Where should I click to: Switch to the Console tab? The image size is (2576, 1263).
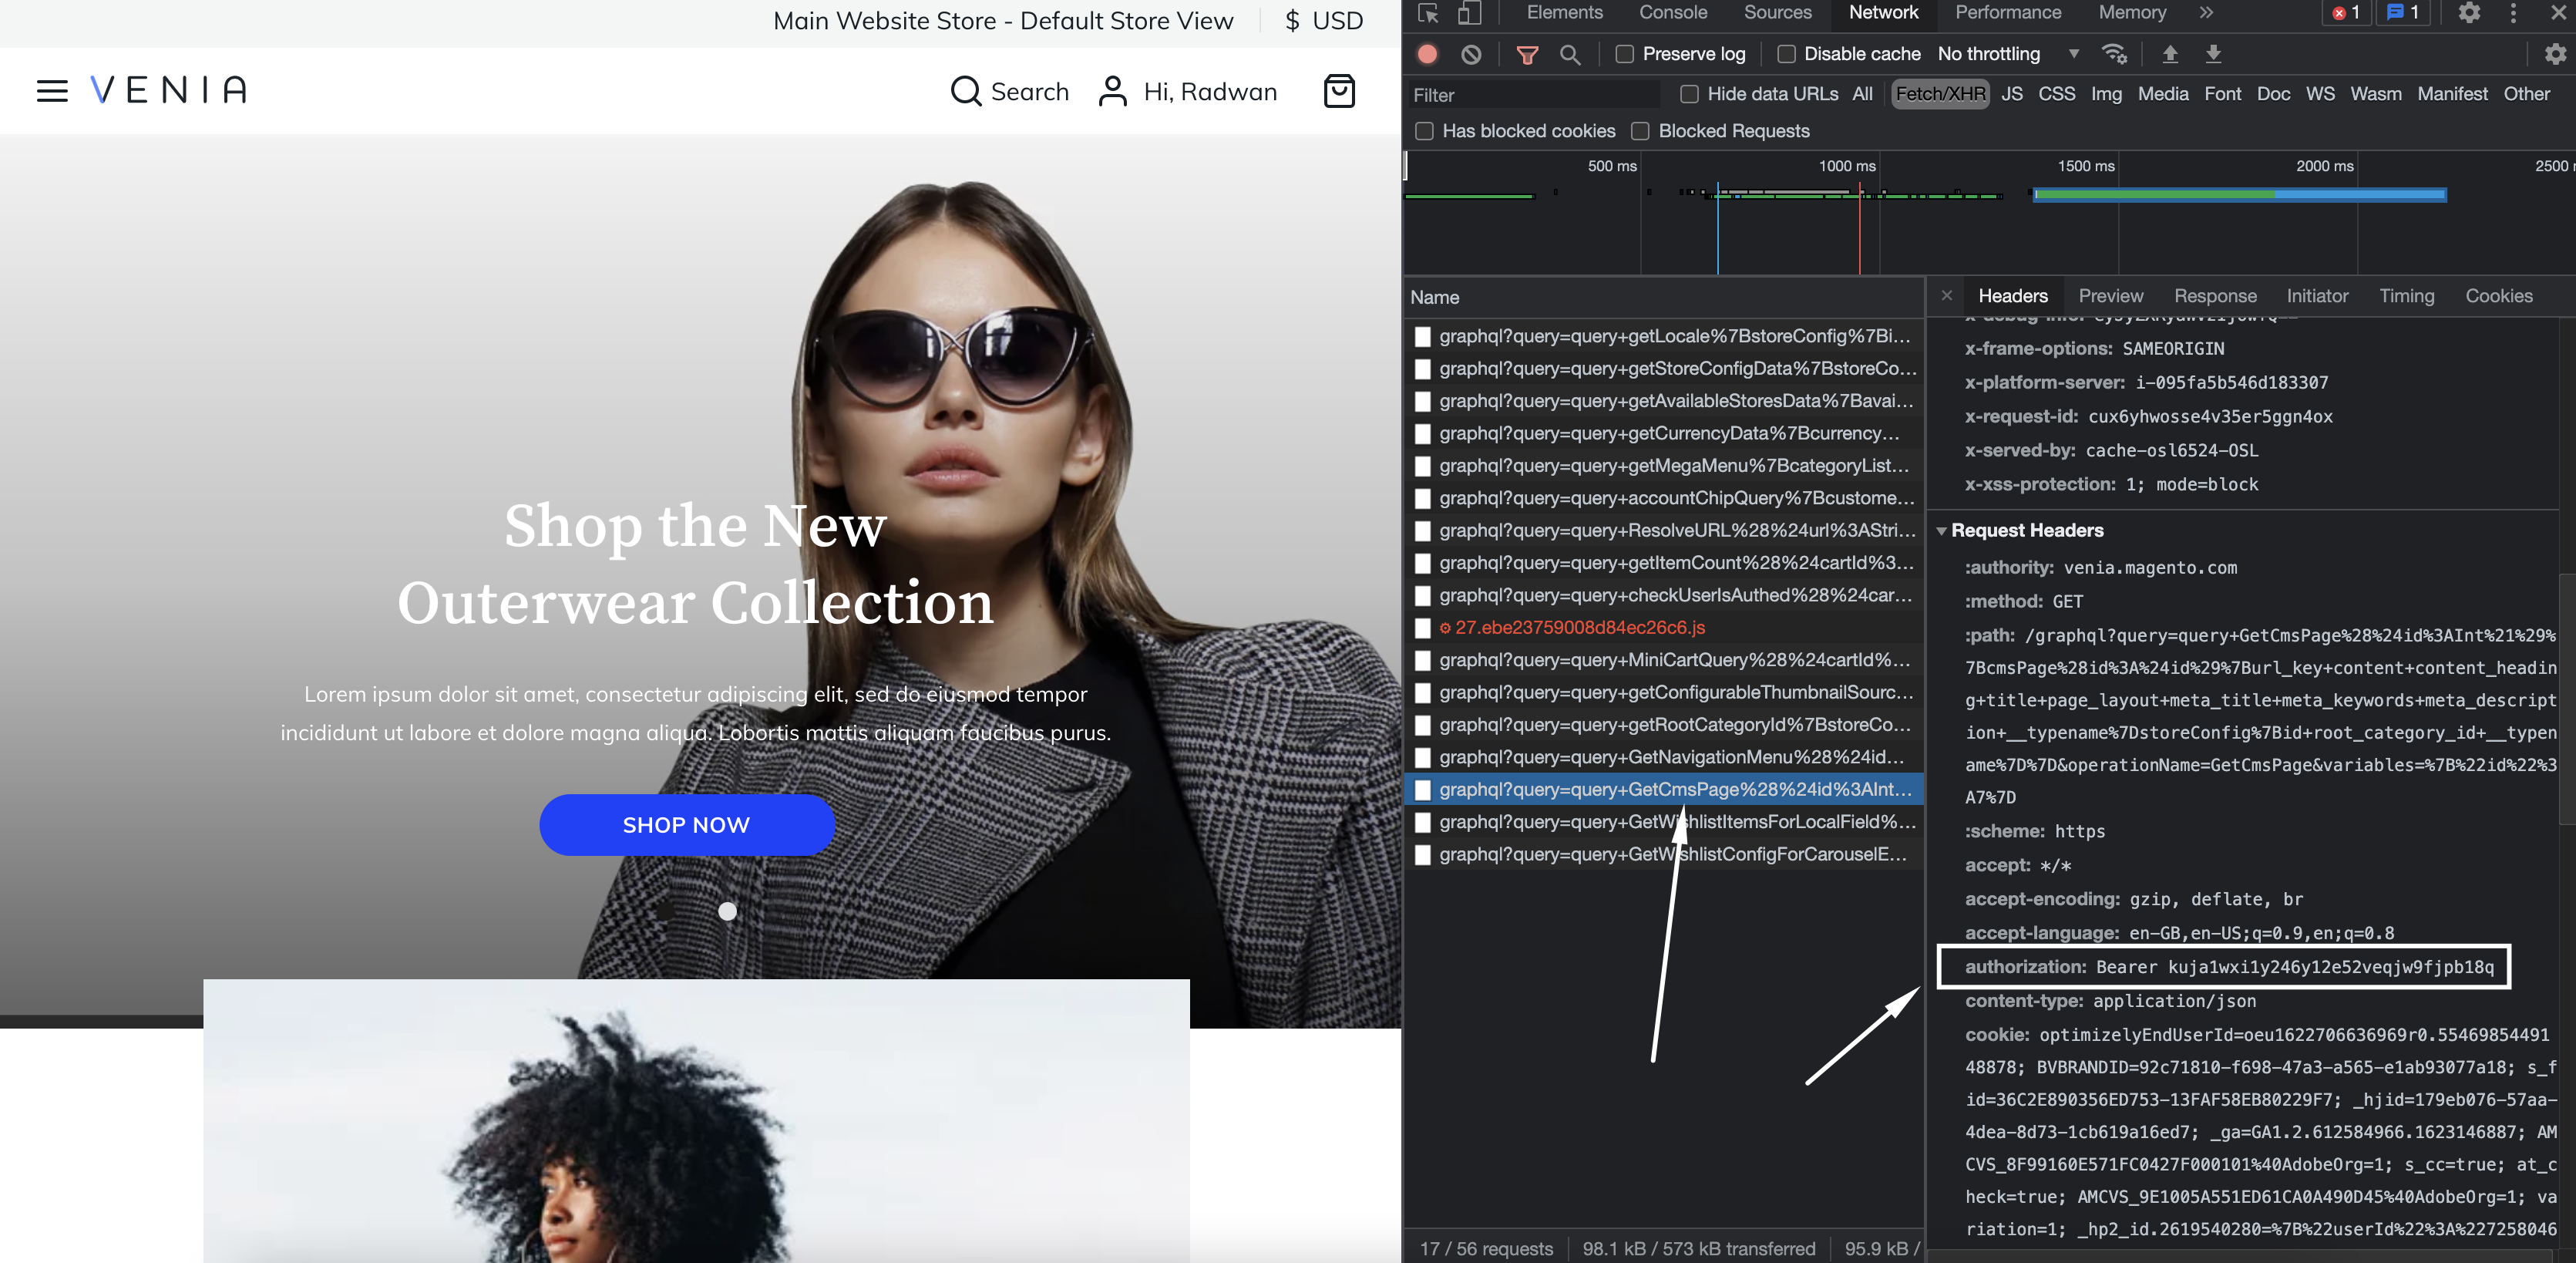tap(1672, 13)
